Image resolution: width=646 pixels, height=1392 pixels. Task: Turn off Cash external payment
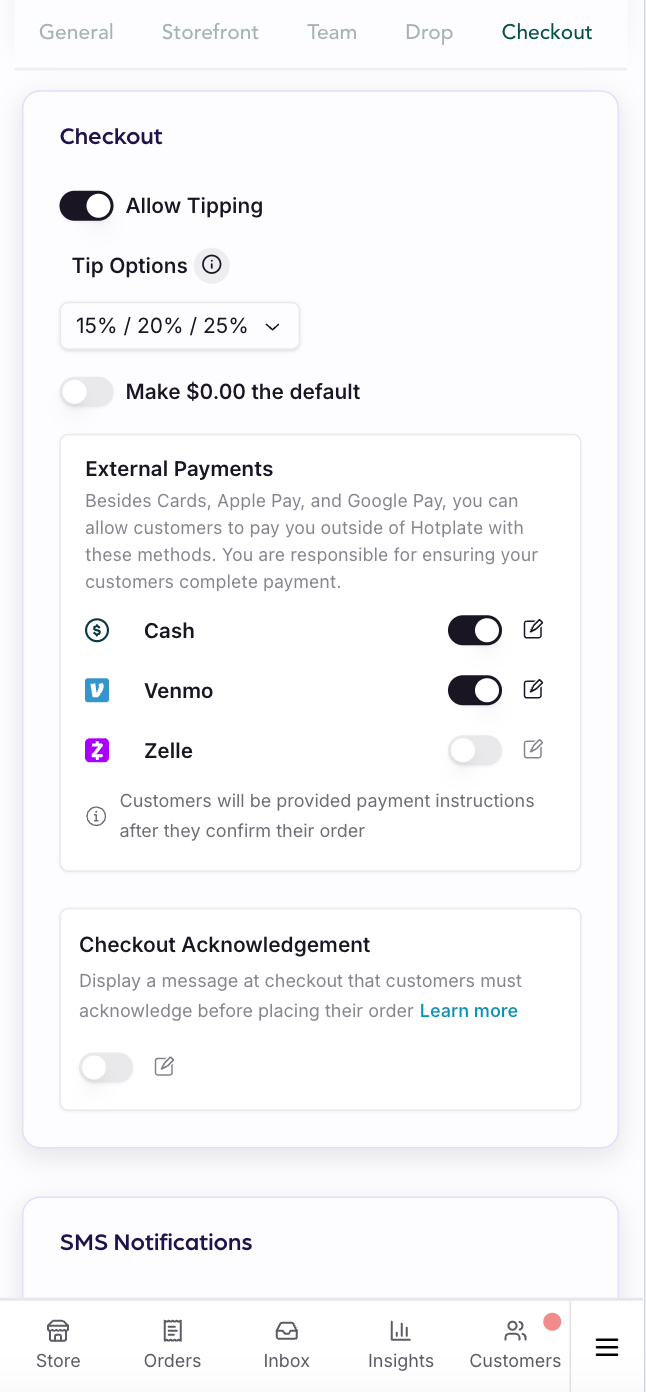click(x=474, y=630)
